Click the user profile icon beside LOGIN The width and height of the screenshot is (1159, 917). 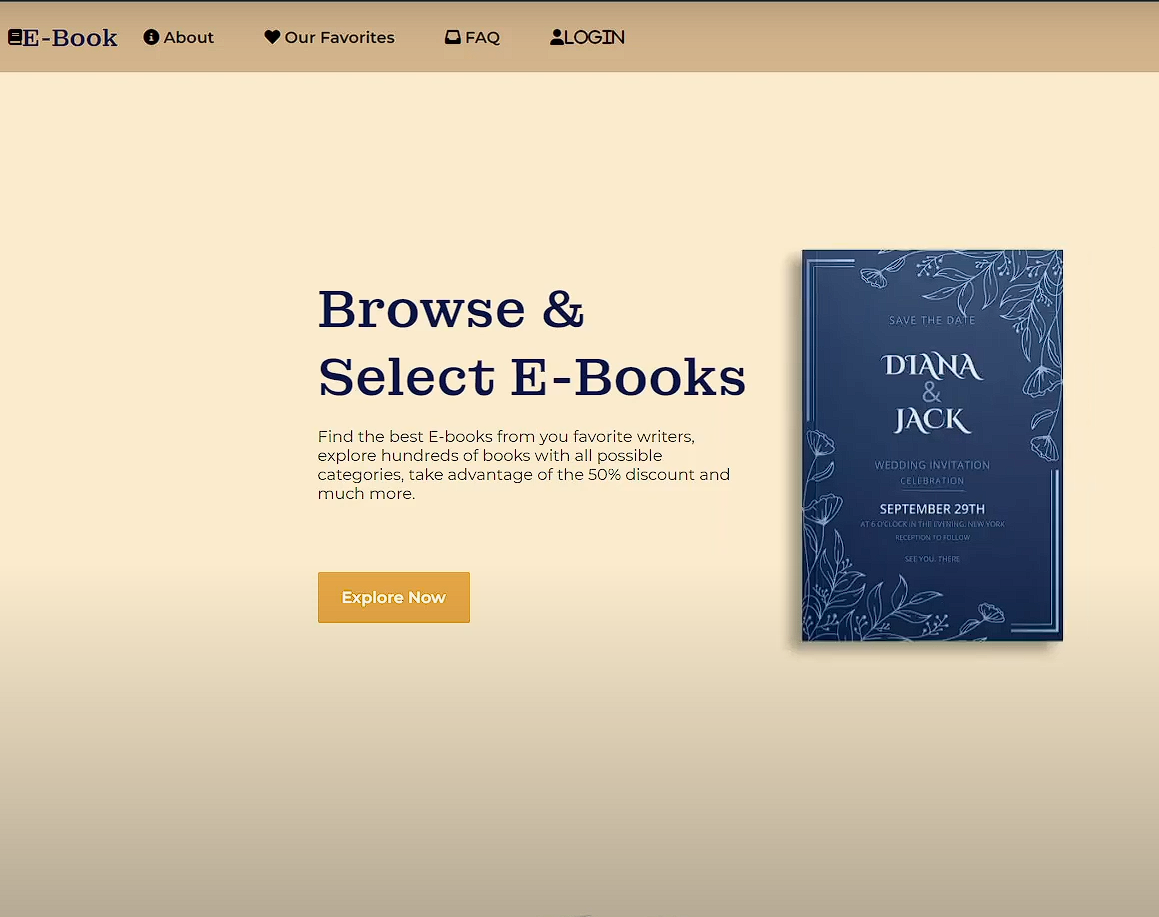point(557,37)
